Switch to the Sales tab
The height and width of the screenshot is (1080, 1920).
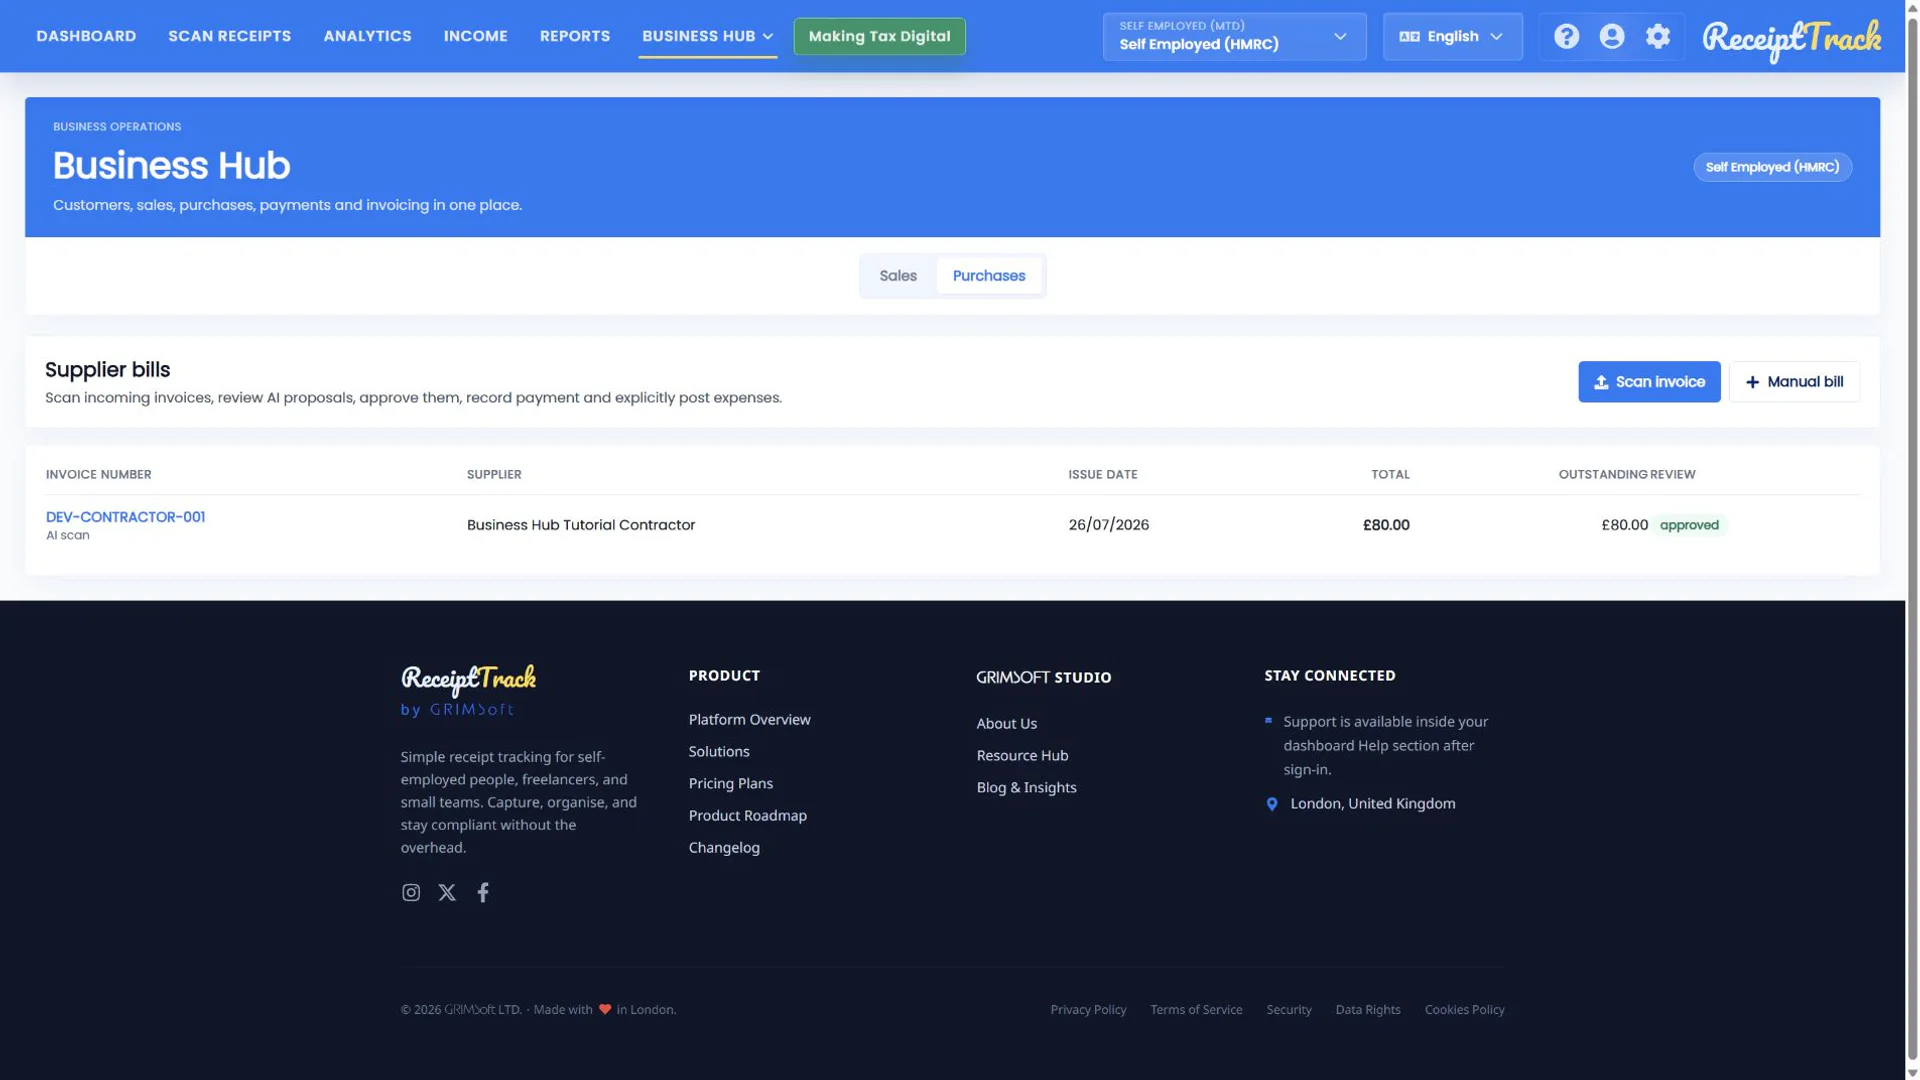point(898,276)
